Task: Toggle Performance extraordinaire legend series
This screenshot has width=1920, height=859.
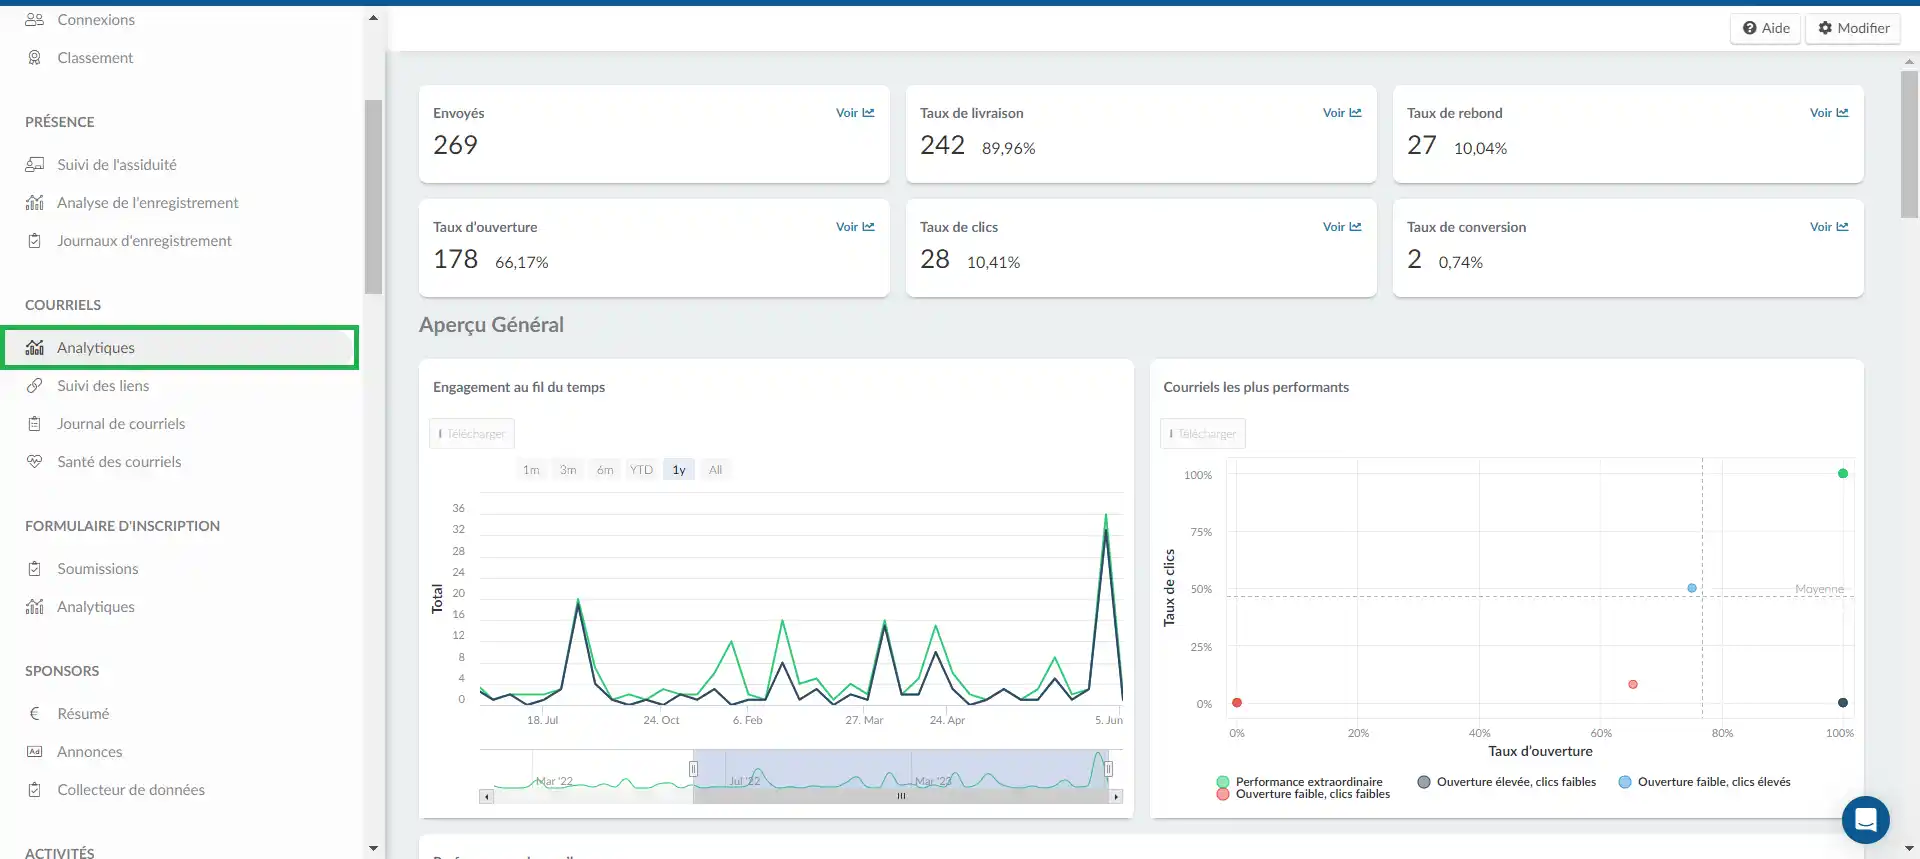Action: point(1300,782)
